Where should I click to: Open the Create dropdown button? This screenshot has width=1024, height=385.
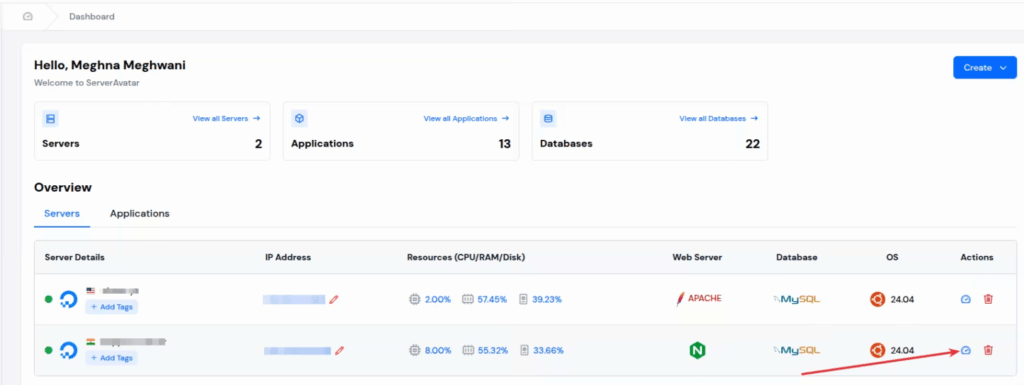985,67
